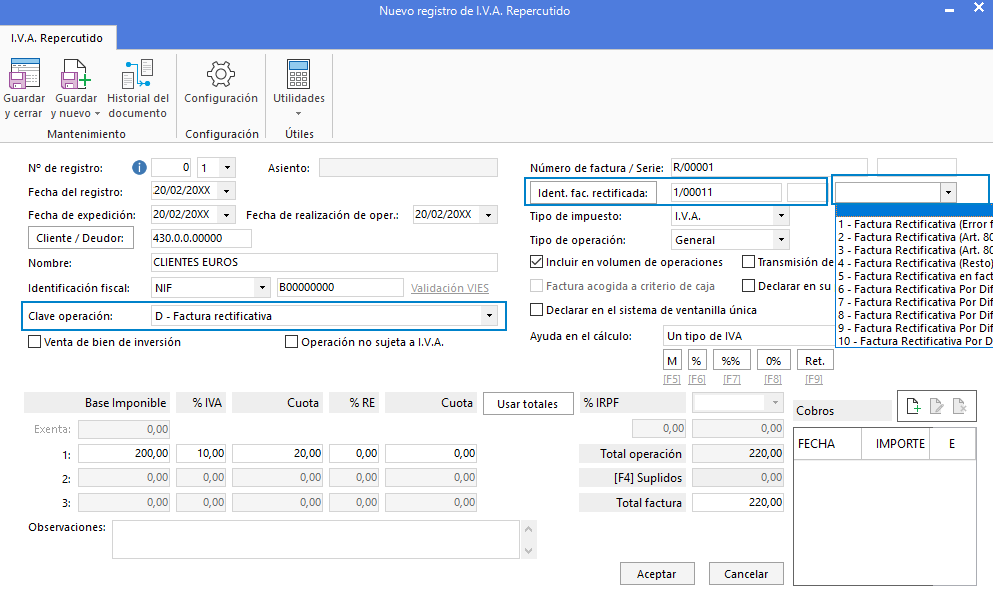Open the Utilidades calculator icon
993x598 pixels.
(298, 74)
